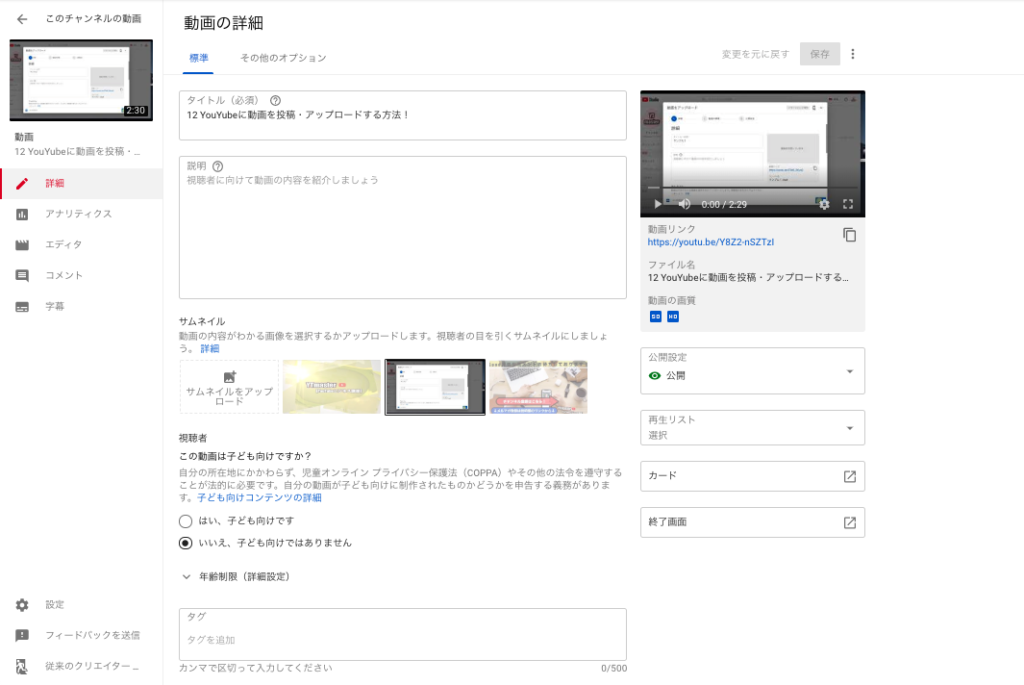Expand 年齢制限（詳細設定） section
1024x685 pixels.
[186, 576]
